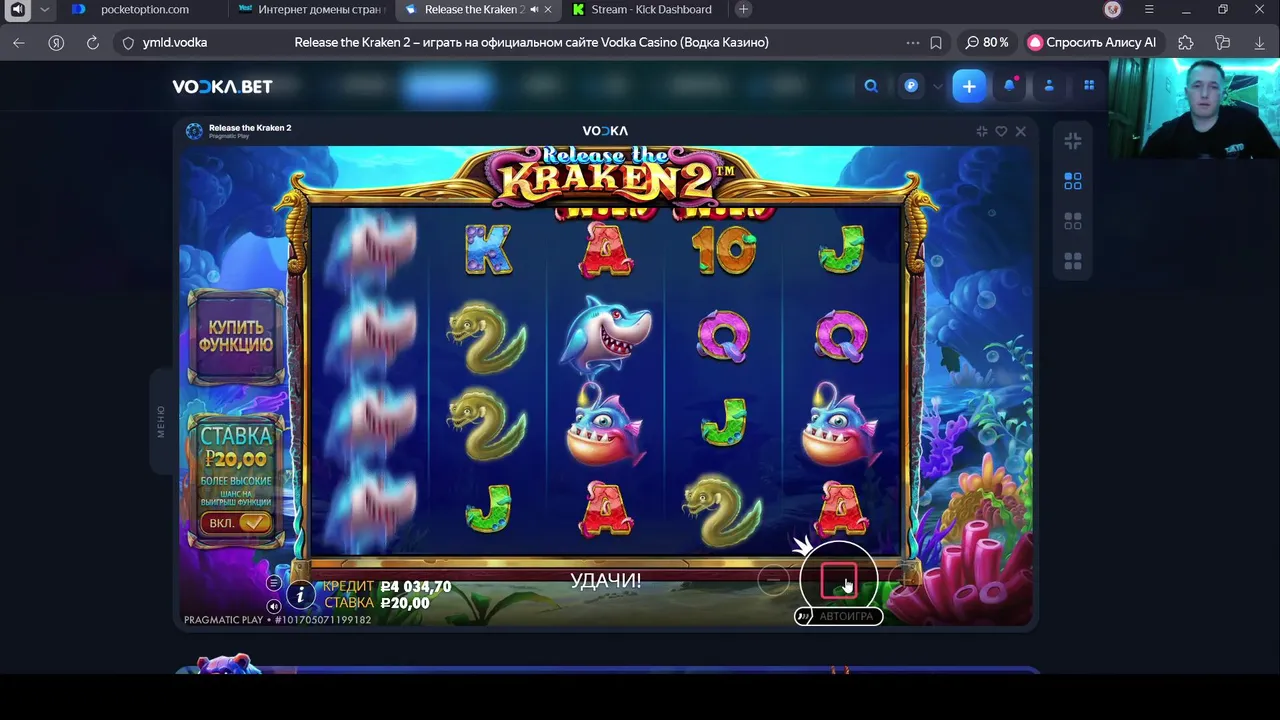Click the Yandex home 'Я' button
The width and height of the screenshot is (1280, 720).
(x=56, y=43)
